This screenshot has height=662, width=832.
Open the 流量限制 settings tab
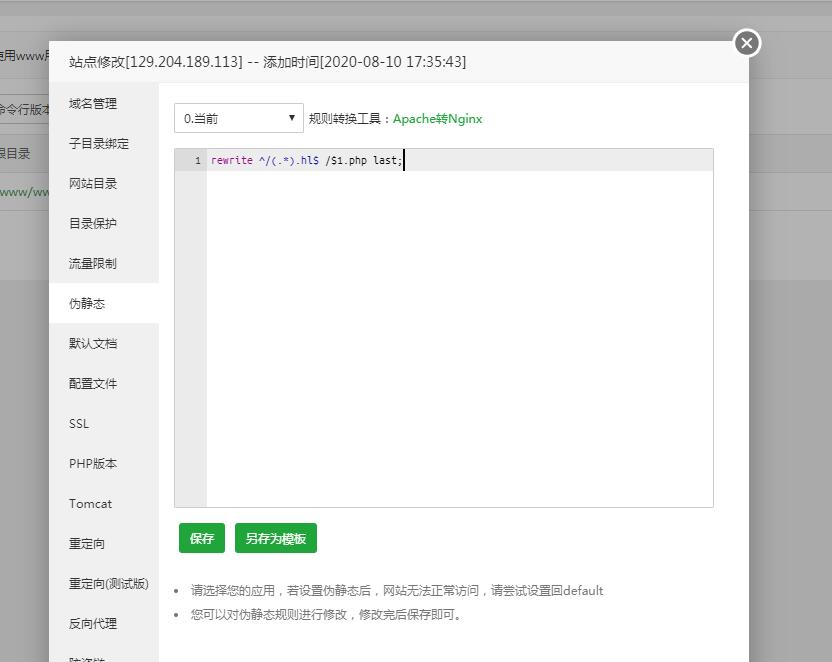click(93, 263)
